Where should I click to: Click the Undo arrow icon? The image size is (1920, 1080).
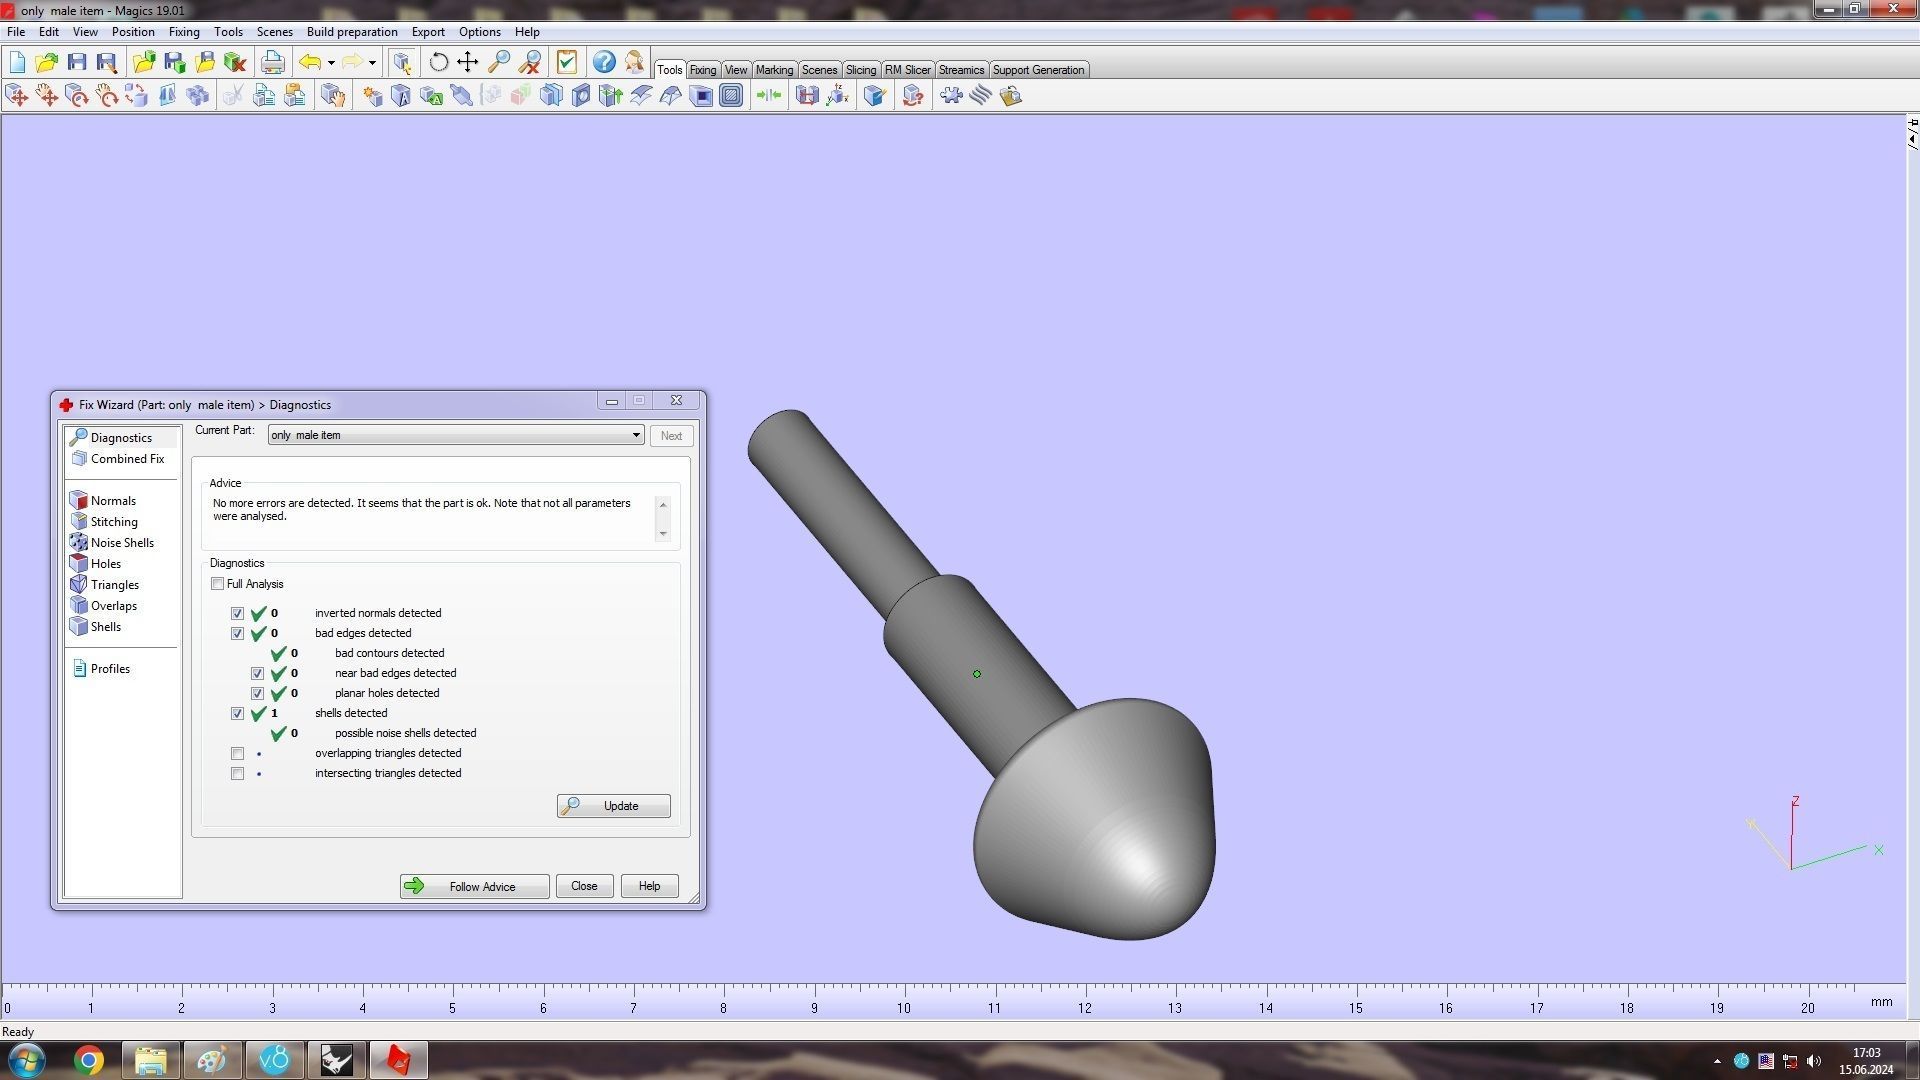pos(310,62)
